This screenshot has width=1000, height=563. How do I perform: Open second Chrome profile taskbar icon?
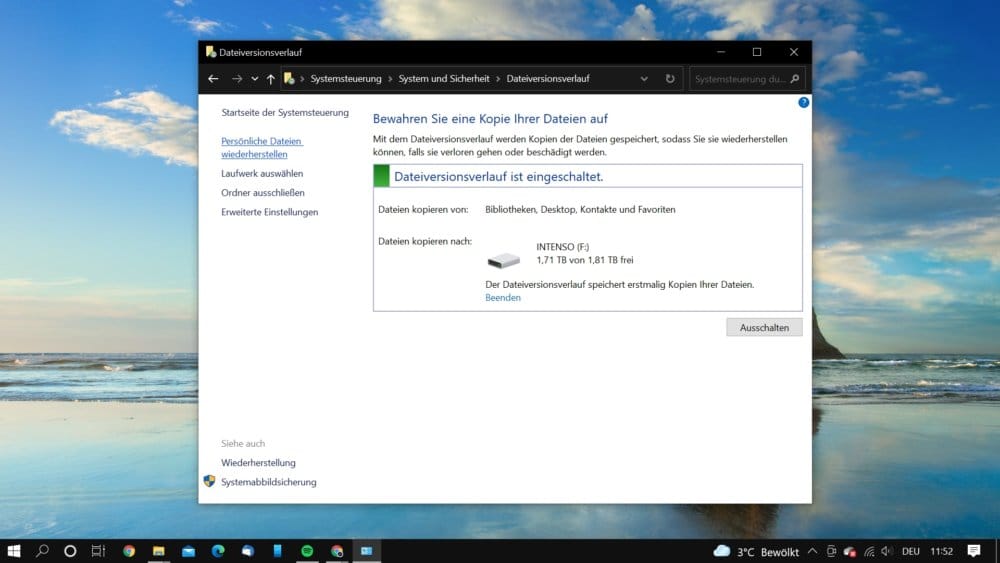(337, 551)
